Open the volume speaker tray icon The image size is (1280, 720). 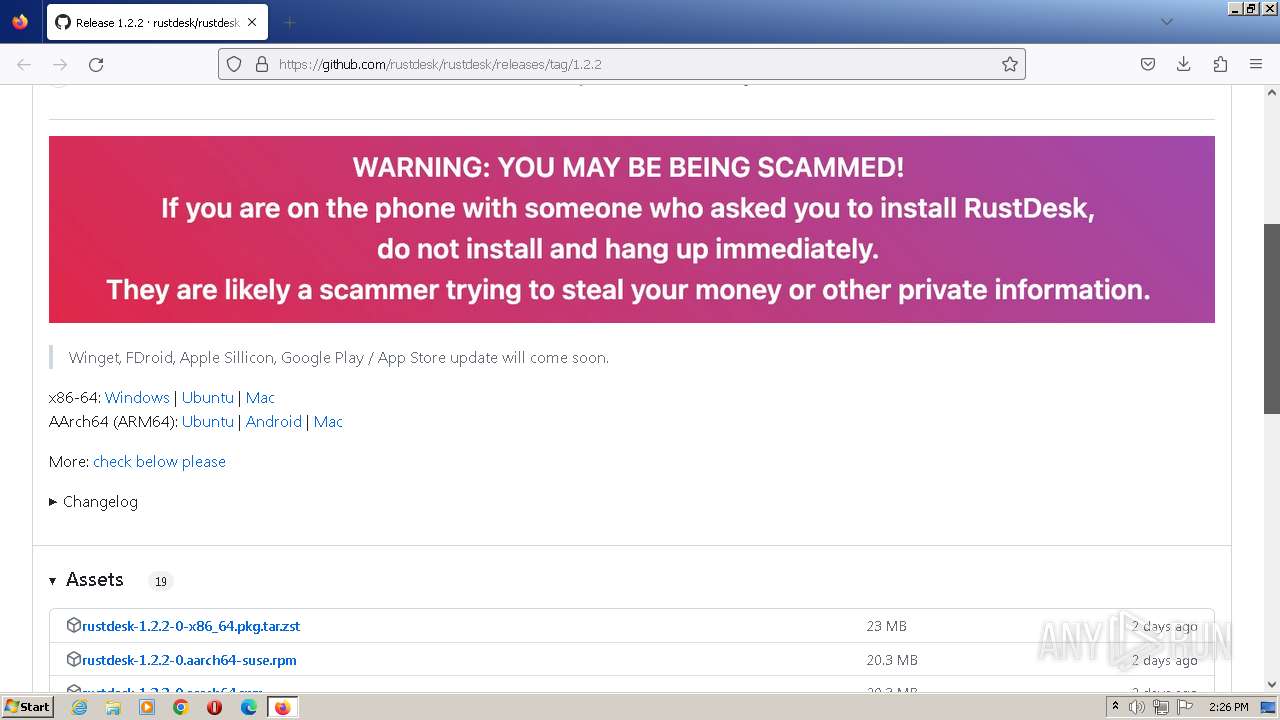tap(1137, 707)
